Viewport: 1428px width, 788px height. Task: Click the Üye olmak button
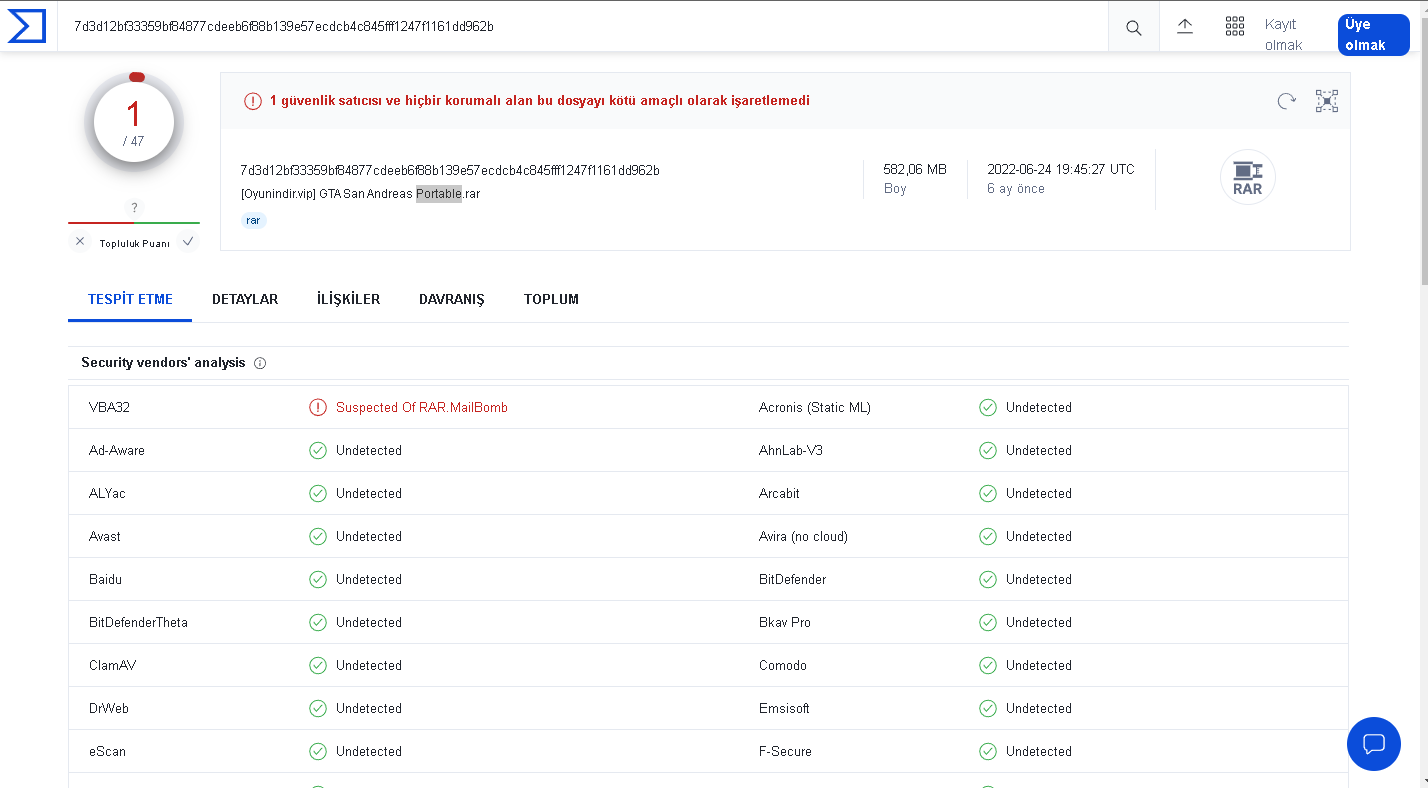click(x=1373, y=35)
